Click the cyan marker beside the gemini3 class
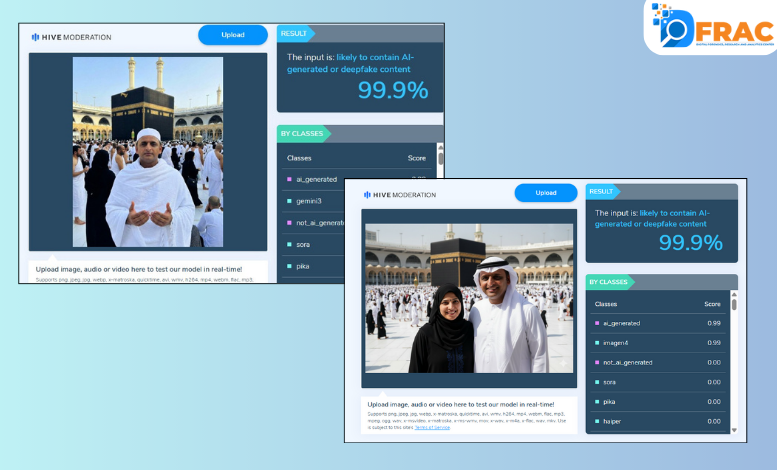 (289, 201)
